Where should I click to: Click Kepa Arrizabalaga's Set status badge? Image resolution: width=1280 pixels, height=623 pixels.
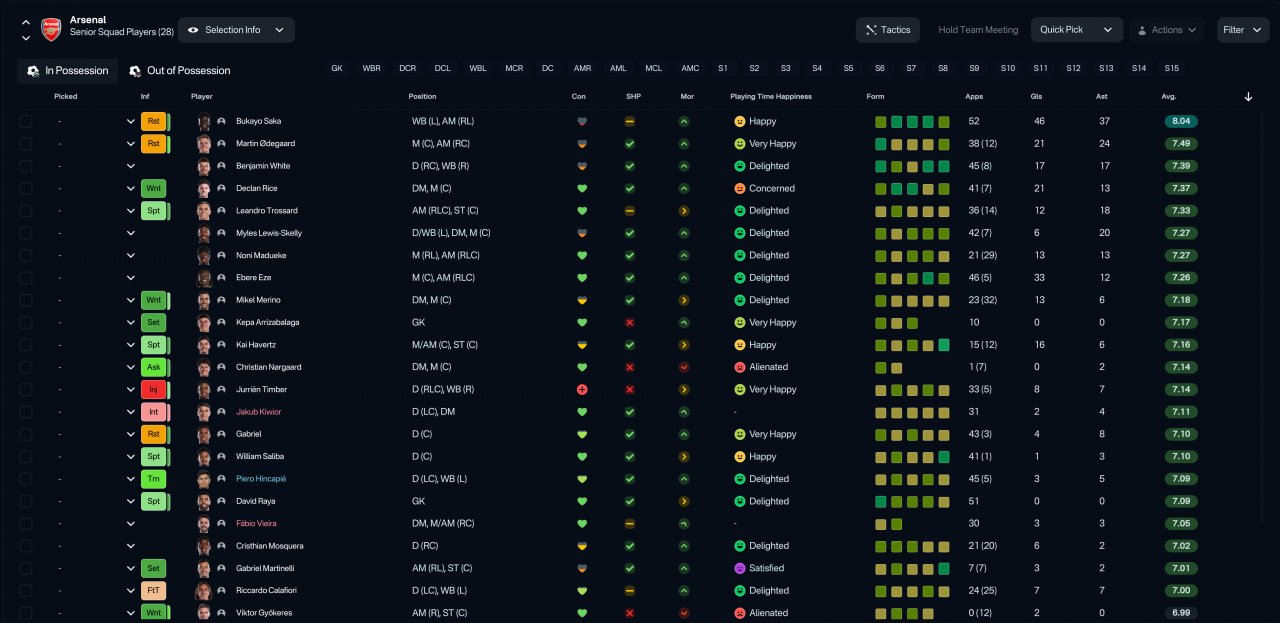(154, 323)
